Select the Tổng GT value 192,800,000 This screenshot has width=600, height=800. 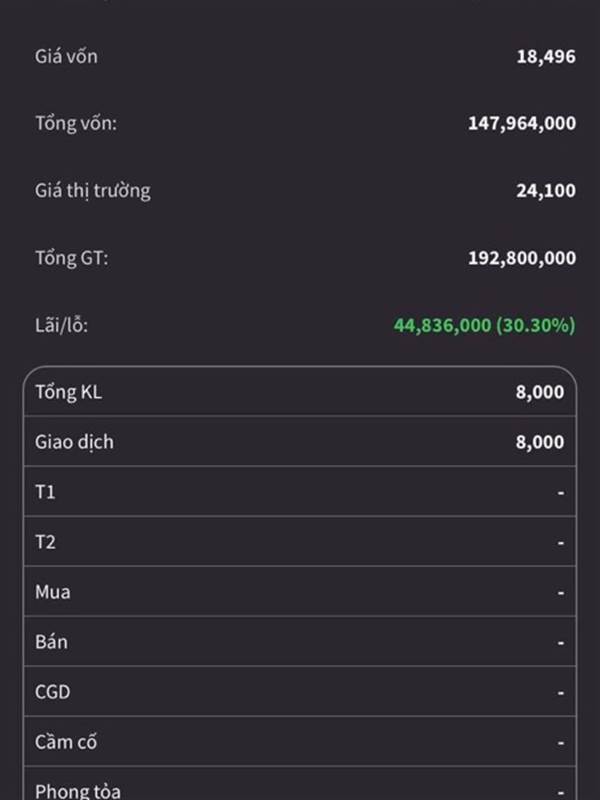click(x=522, y=258)
